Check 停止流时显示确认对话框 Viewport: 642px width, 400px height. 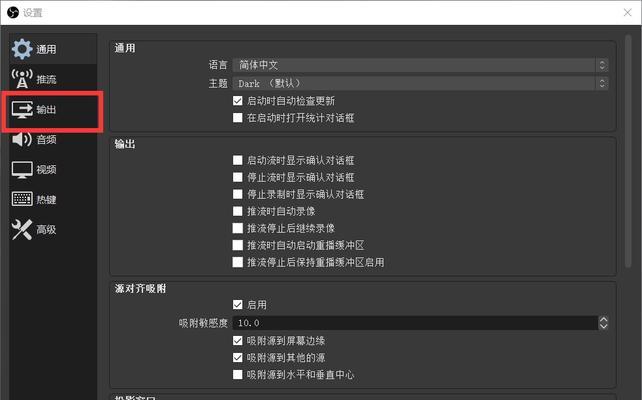click(x=237, y=177)
